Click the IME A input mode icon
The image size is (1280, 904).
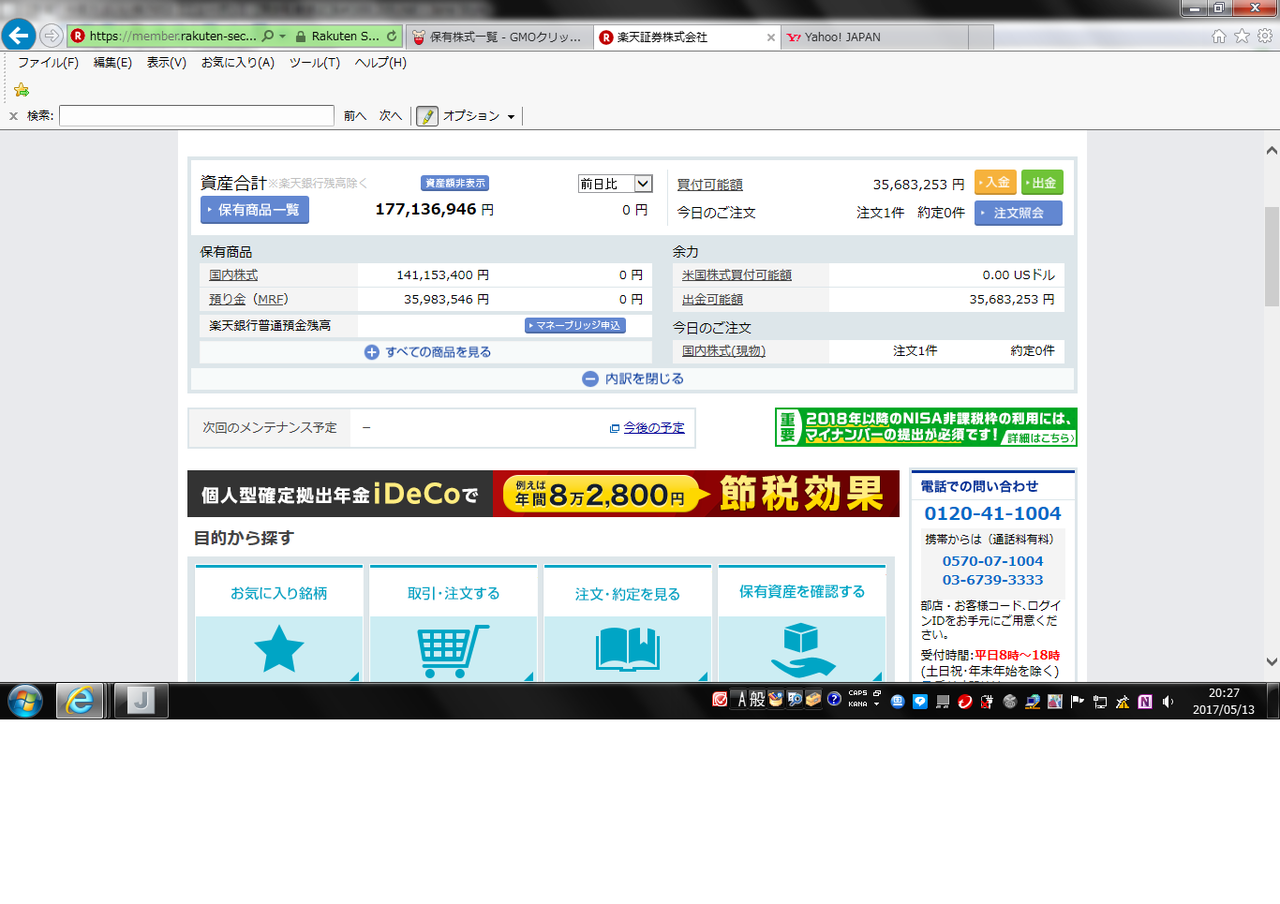coord(742,700)
